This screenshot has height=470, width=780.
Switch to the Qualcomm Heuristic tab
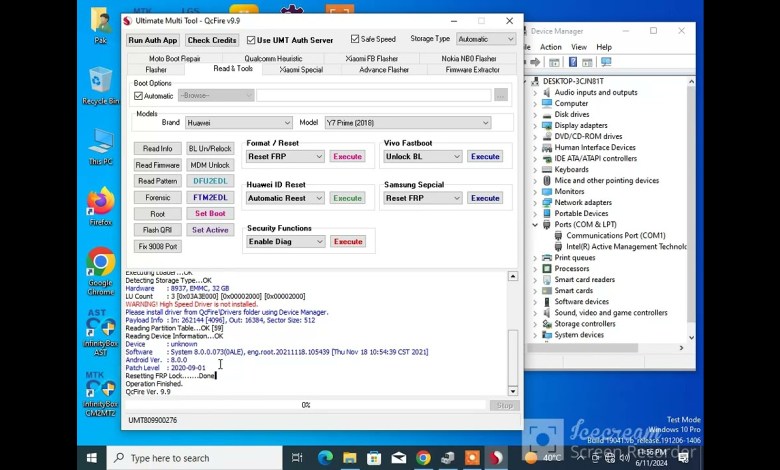tap(273, 59)
